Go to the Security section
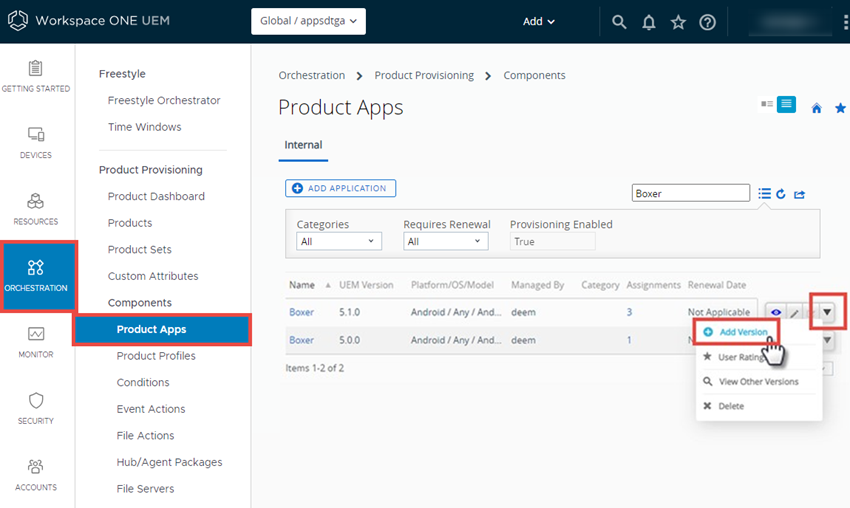 [x=36, y=409]
